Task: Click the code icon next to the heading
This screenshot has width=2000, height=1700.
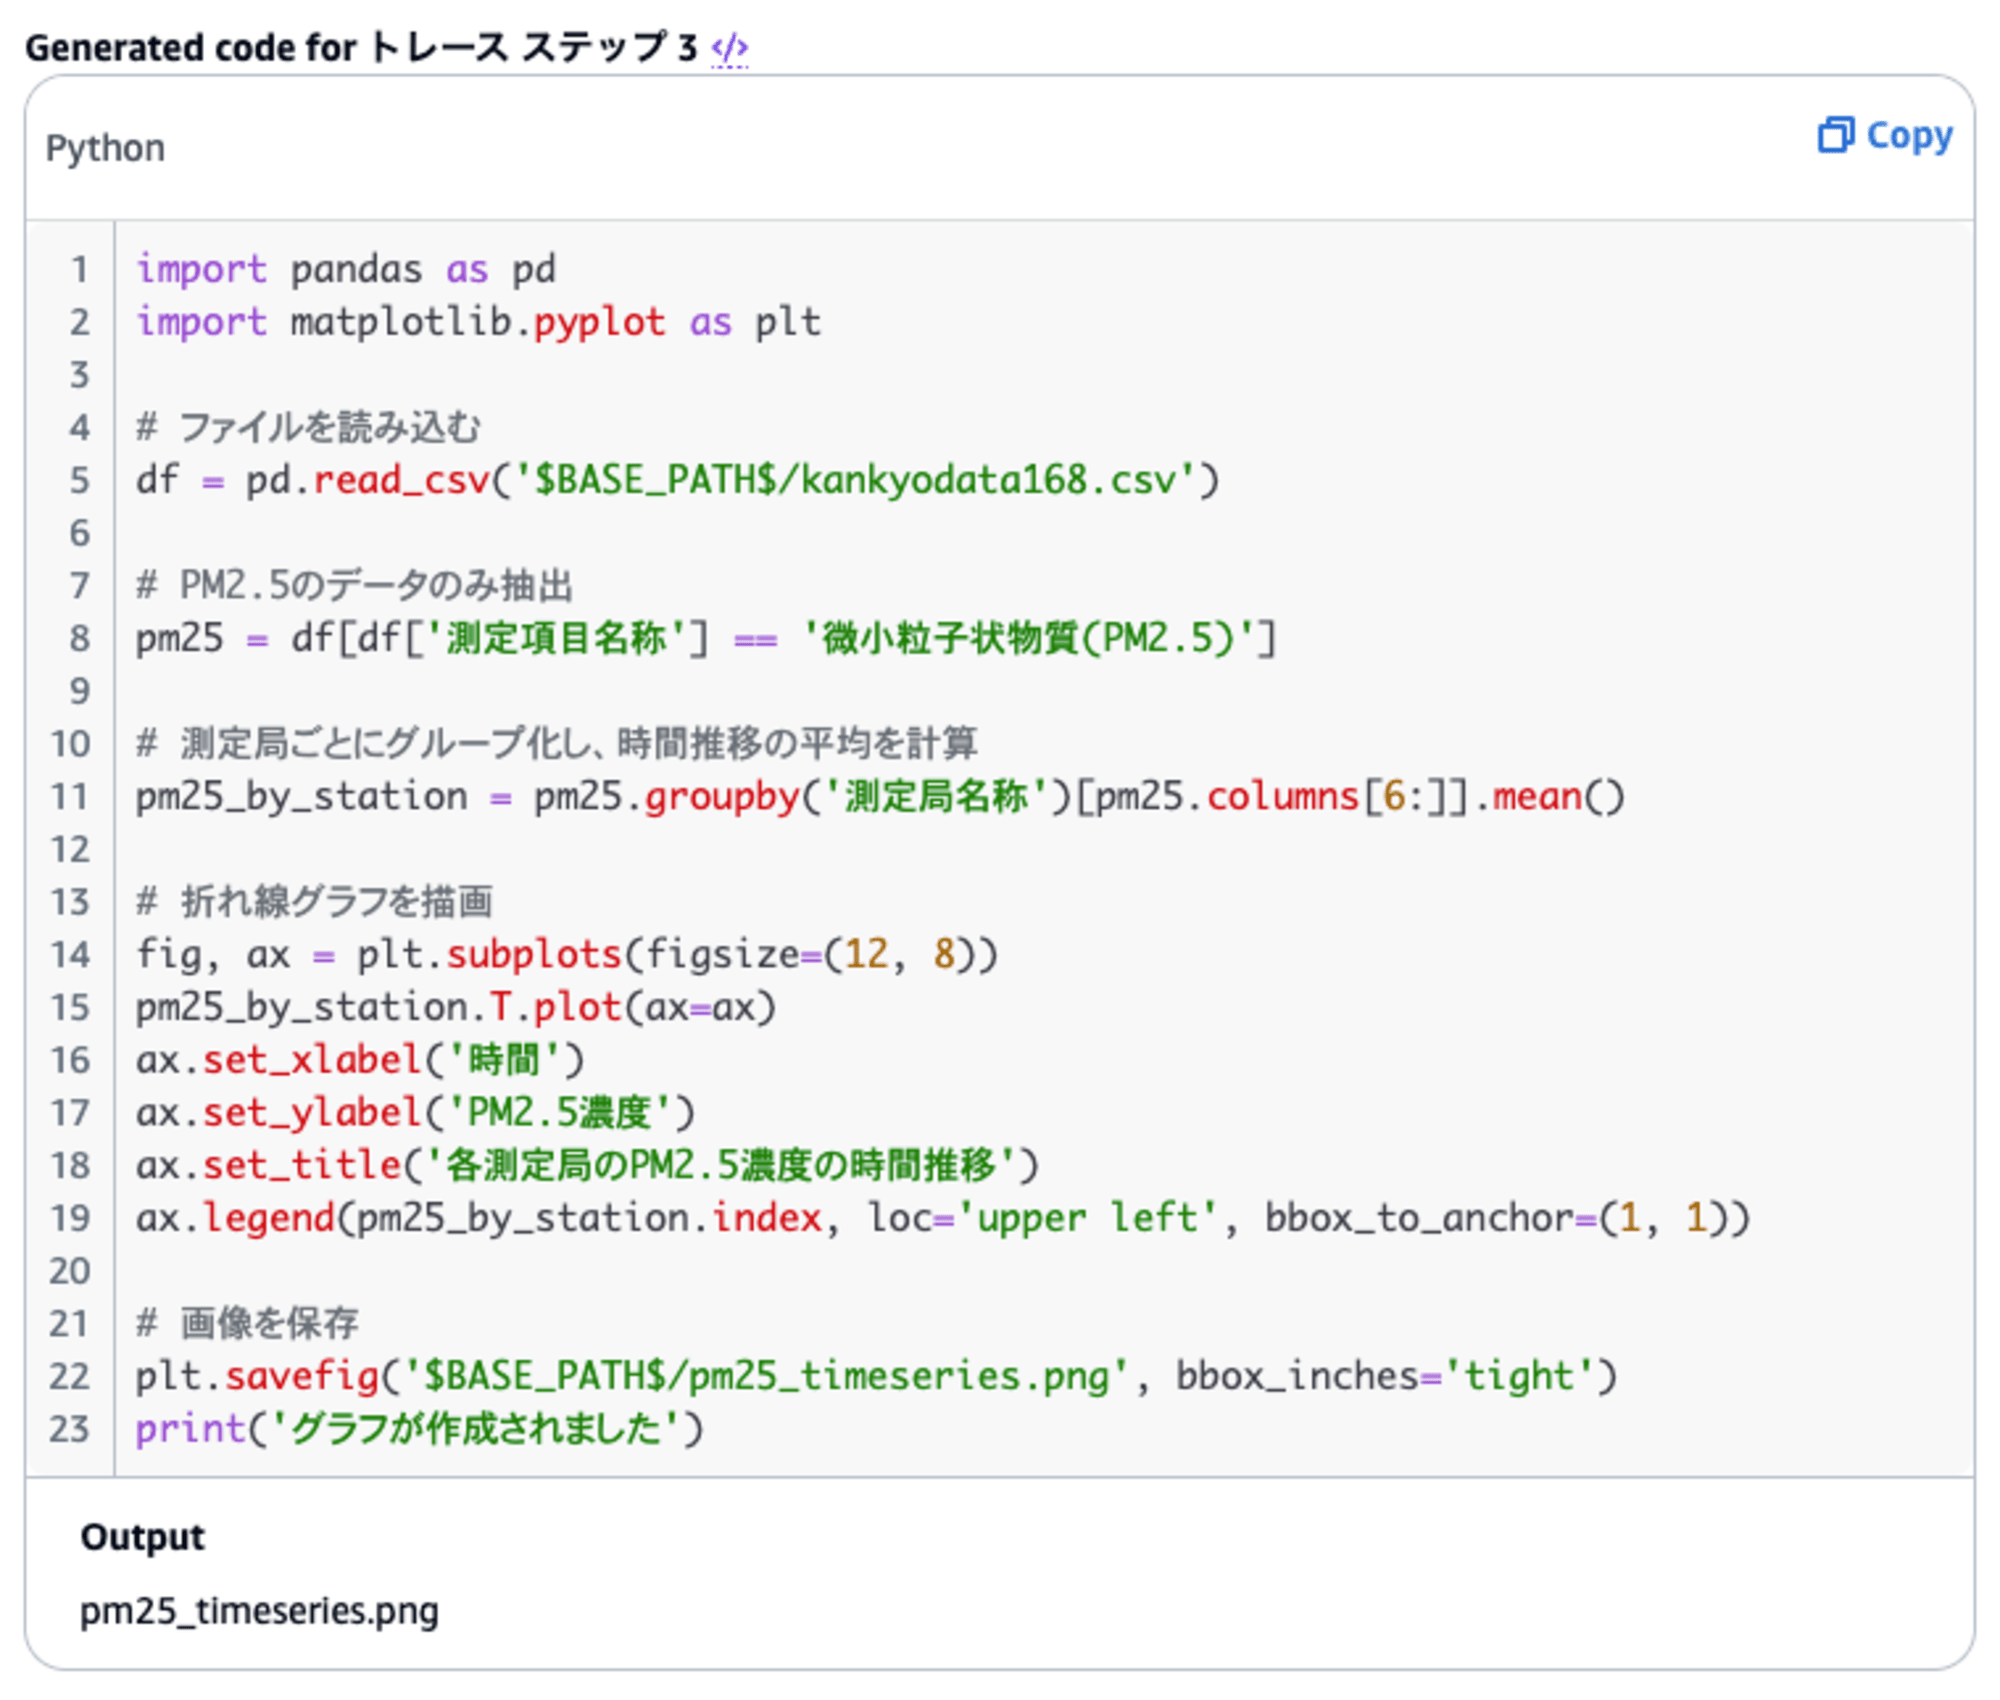Action: point(730,47)
